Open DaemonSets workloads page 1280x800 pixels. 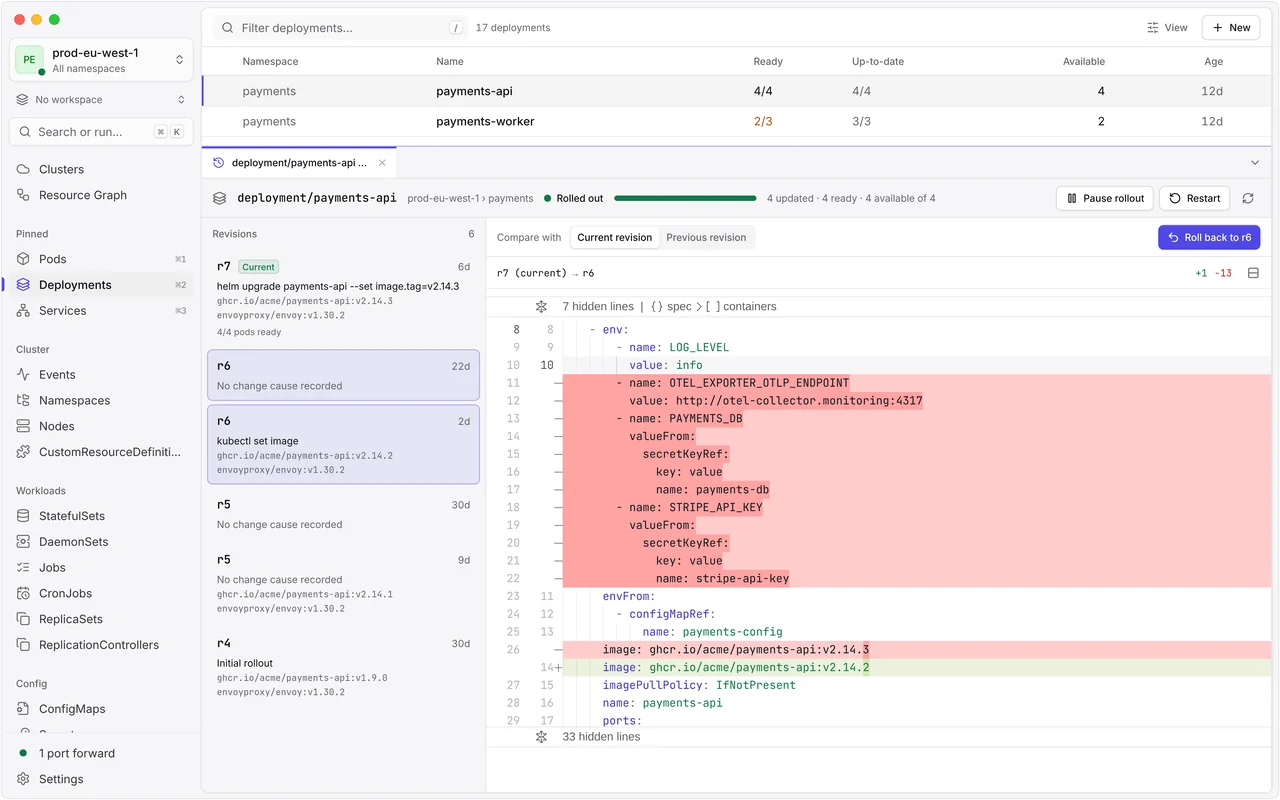[100, 542]
